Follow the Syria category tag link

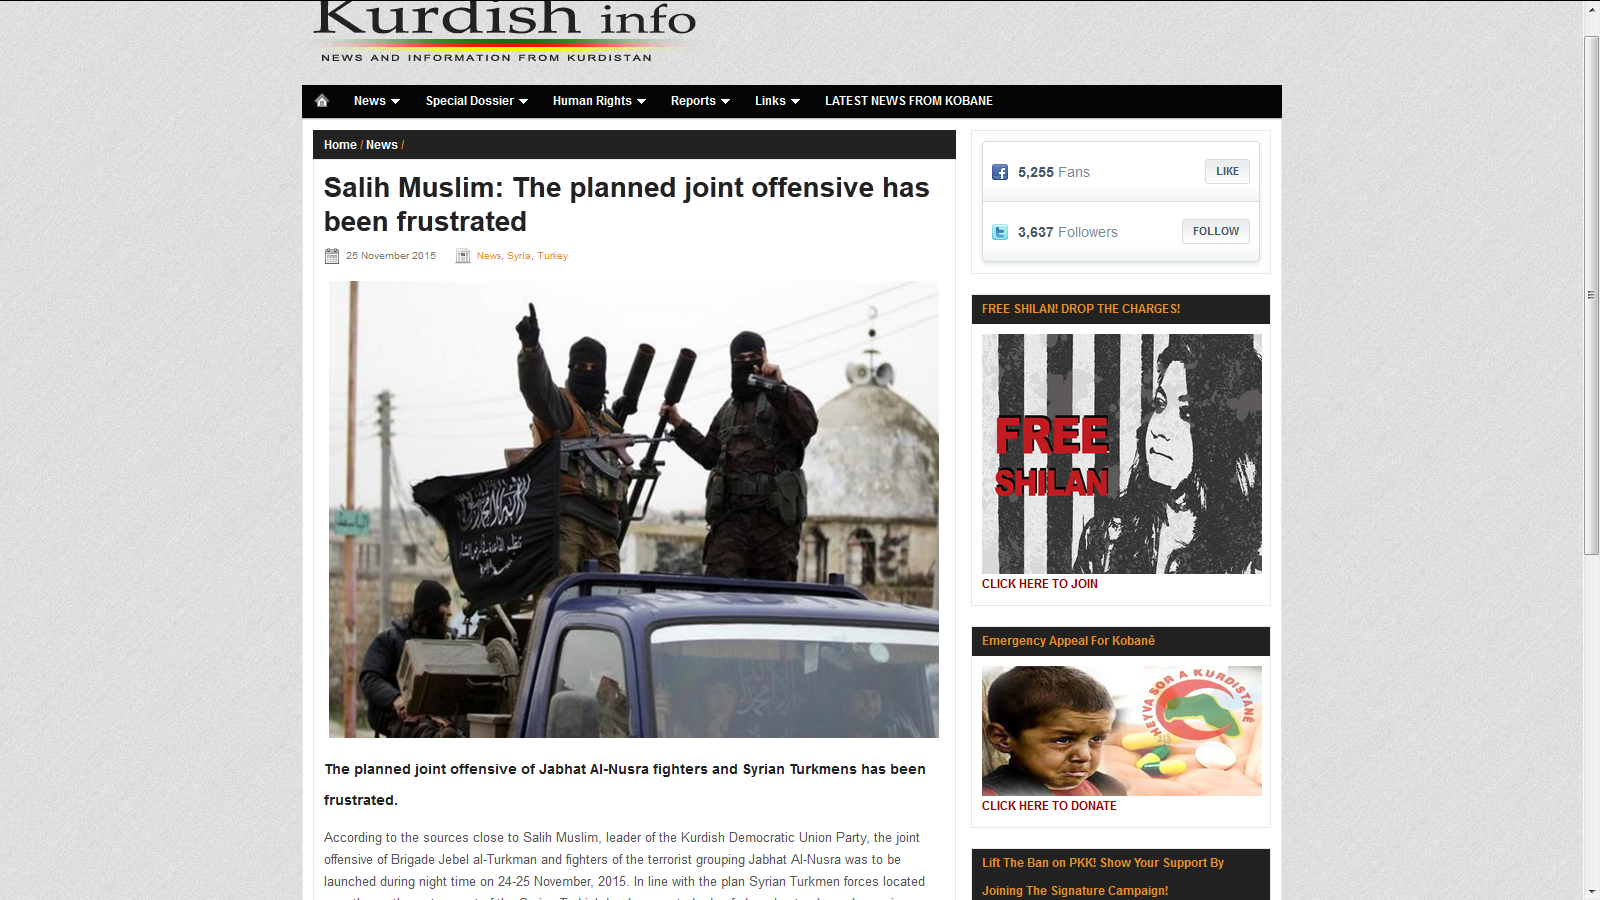[x=518, y=256]
